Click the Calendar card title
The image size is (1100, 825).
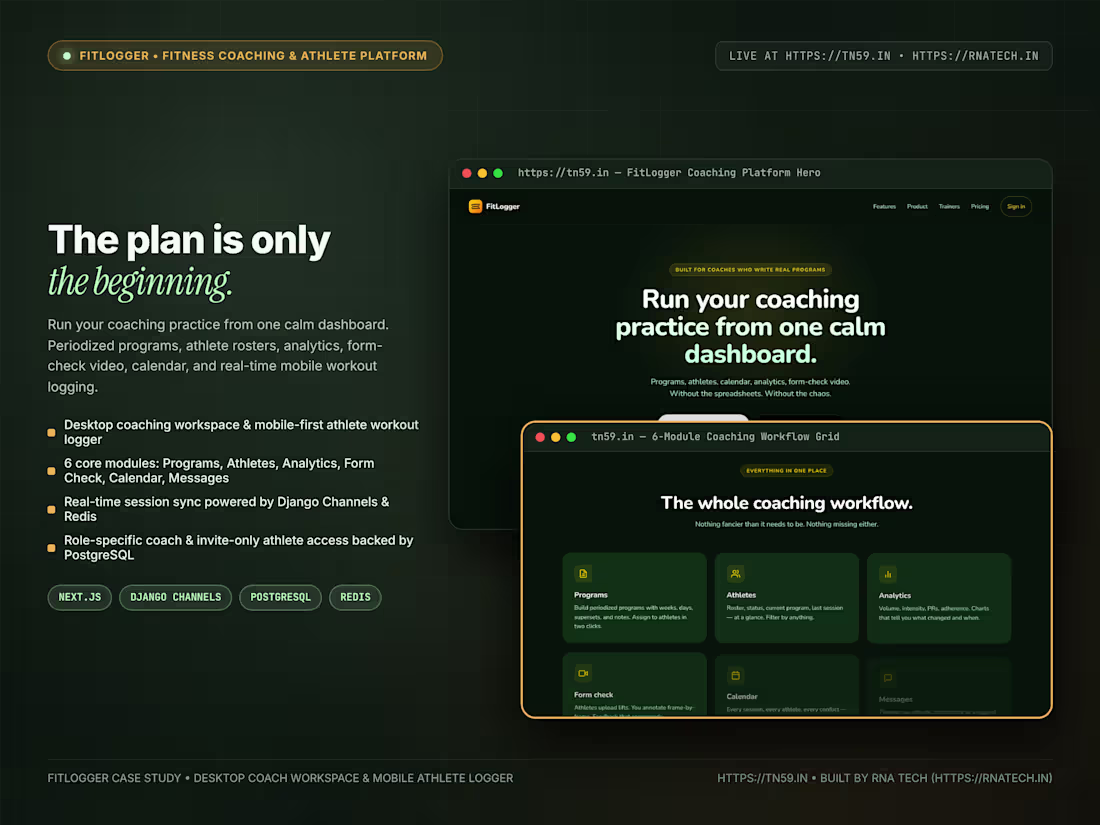[x=742, y=697]
